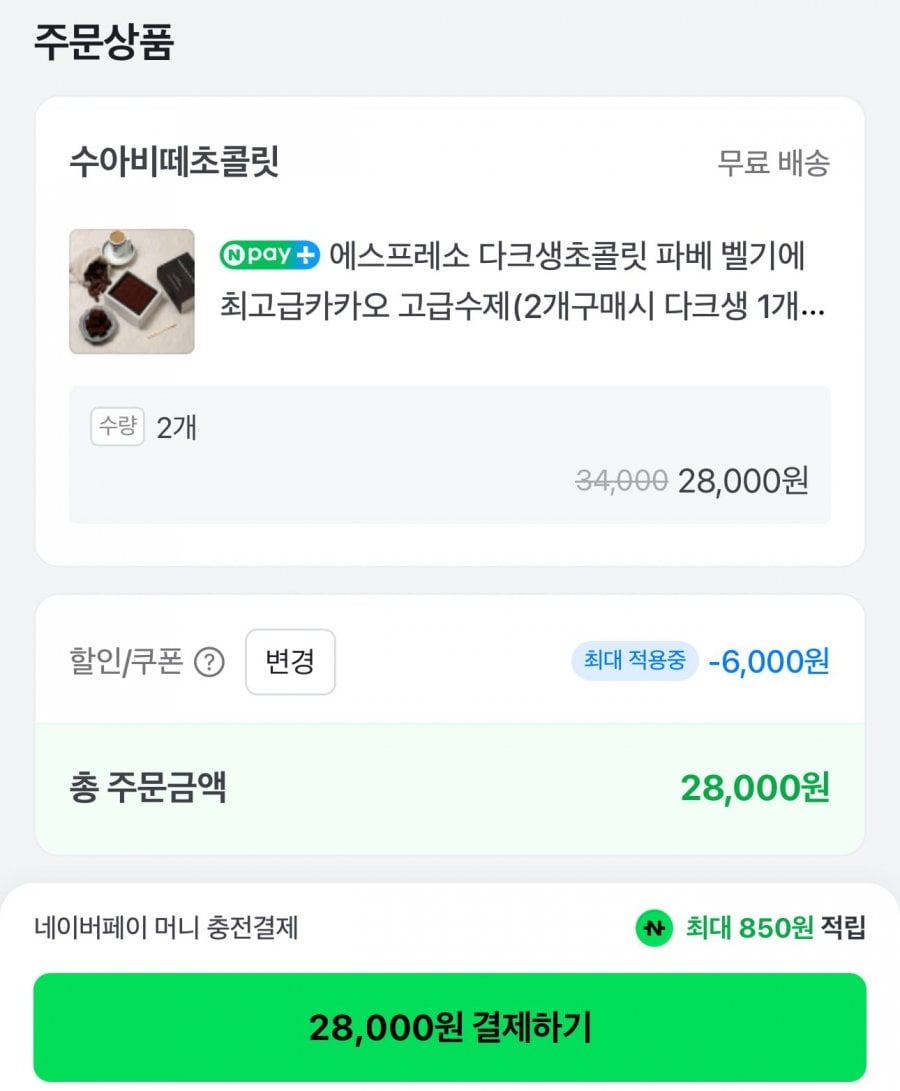Click the Npay plus badge icon

pyautogui.click(x=269, y=255)
